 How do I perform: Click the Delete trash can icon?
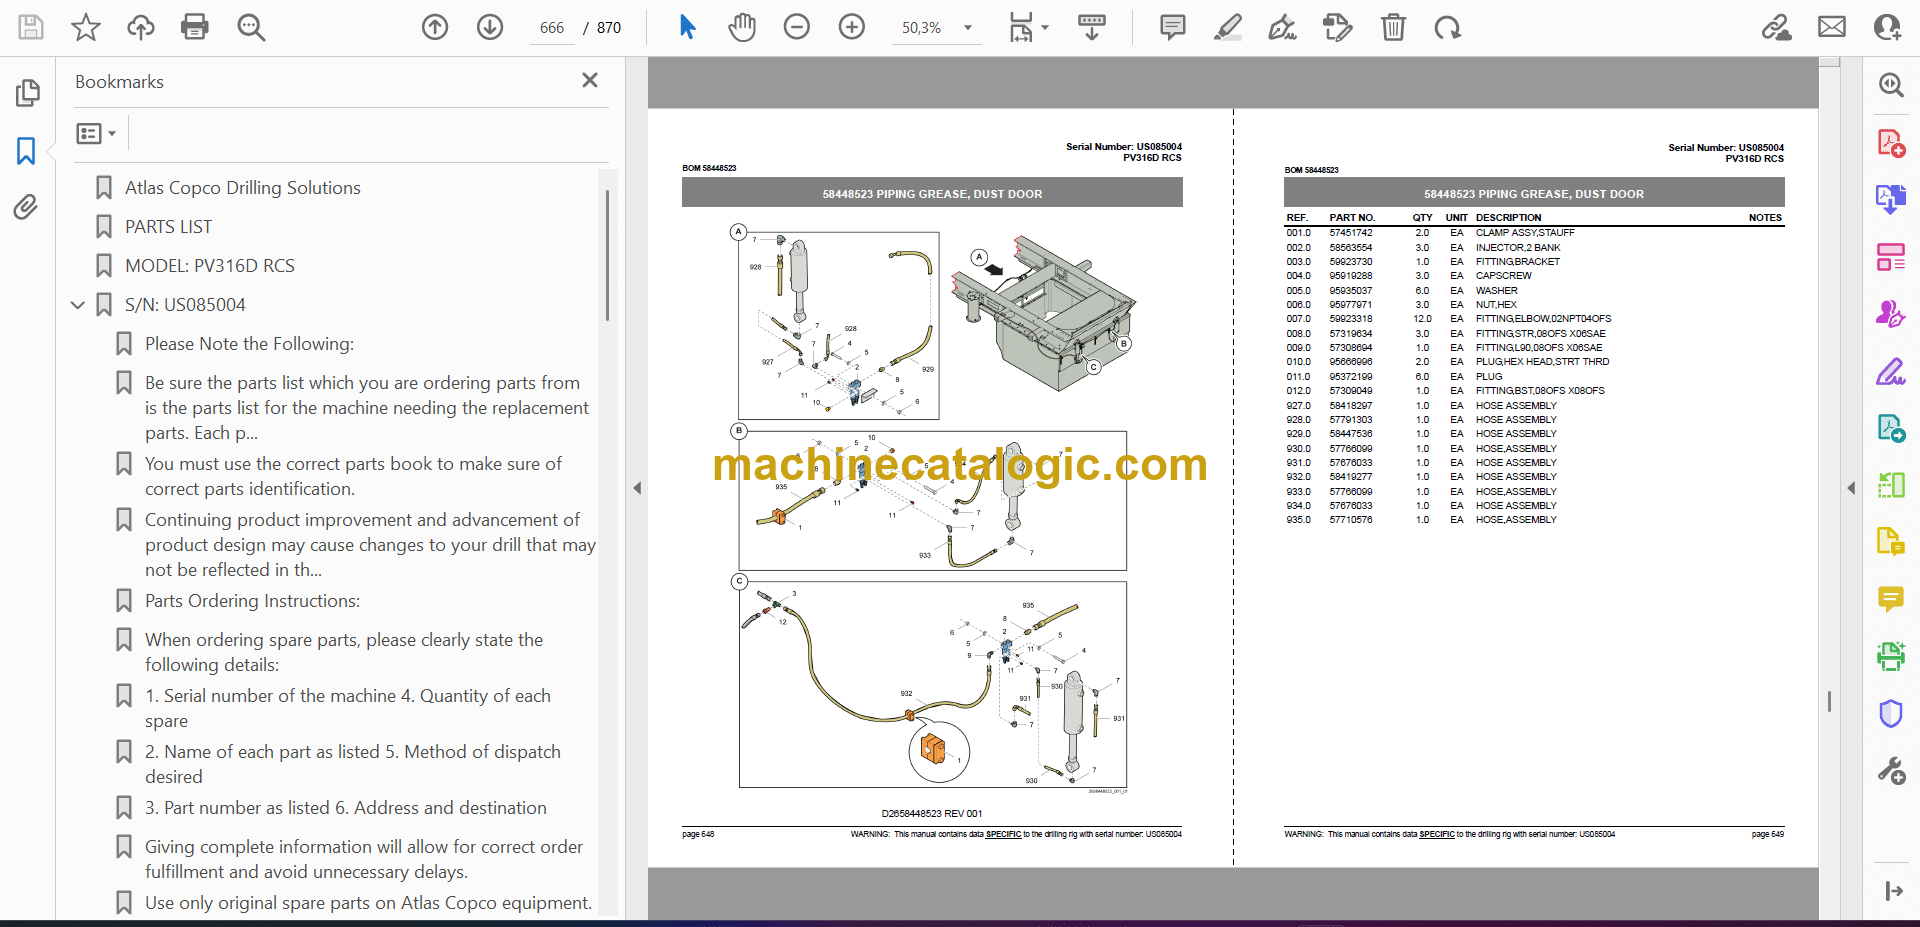tap(1393, 27)
